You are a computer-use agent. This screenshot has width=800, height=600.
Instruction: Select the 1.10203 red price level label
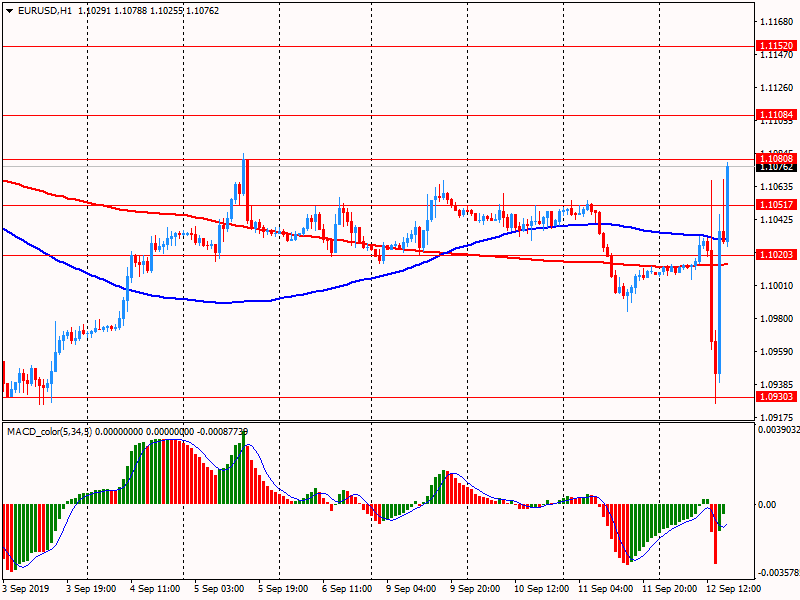(776, 255)
